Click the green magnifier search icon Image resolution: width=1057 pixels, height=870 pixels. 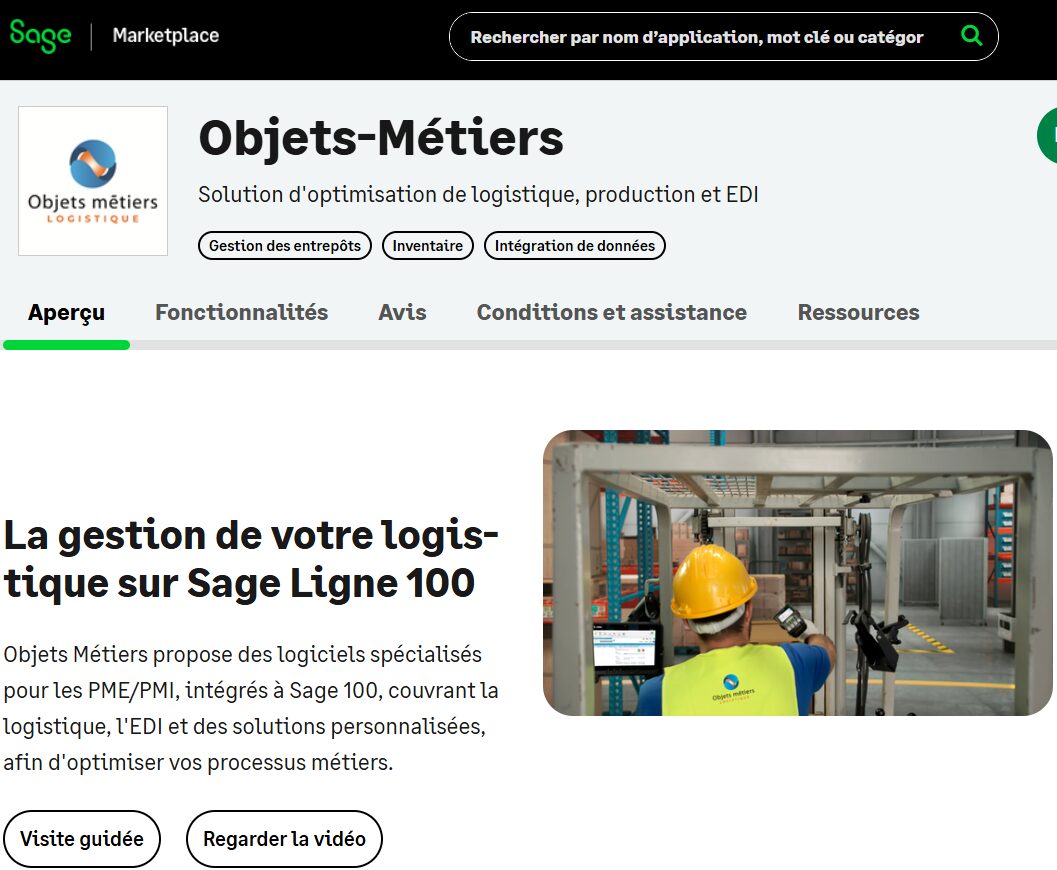[971, 36]
